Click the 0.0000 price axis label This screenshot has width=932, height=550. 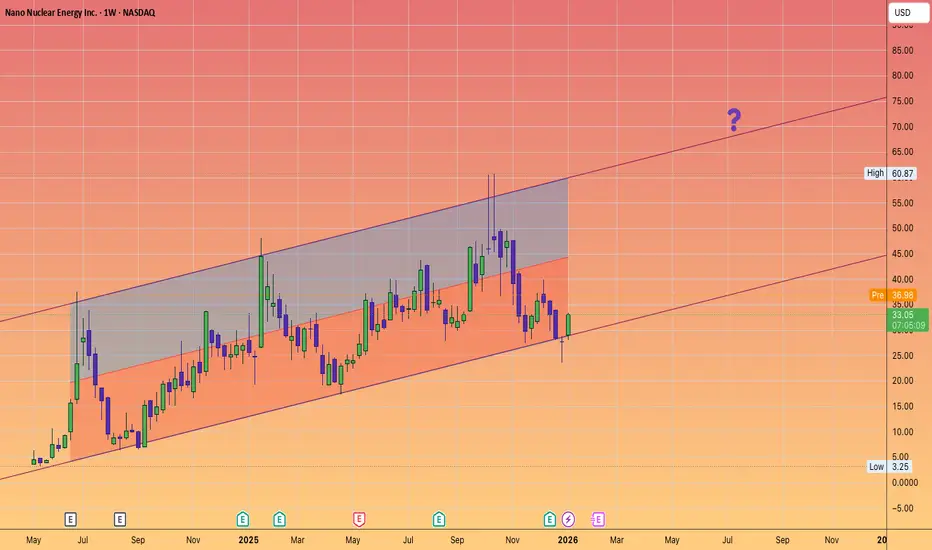pyautogui.click(x=905, y=483)
